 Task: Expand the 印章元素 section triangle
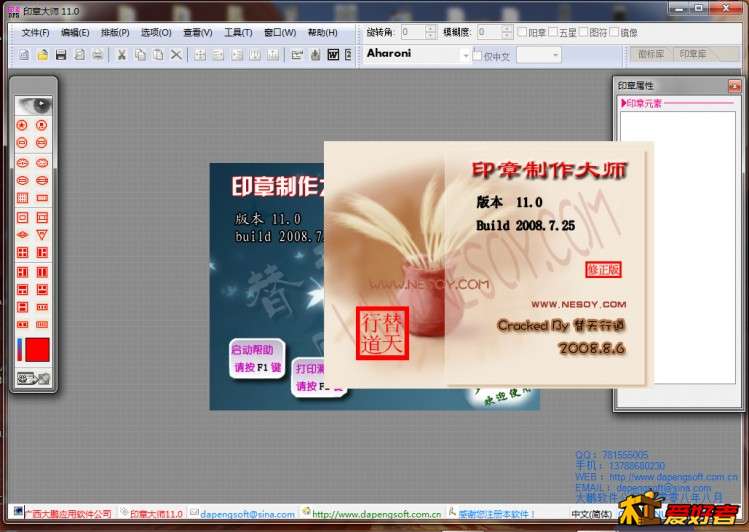coord(623,103)
